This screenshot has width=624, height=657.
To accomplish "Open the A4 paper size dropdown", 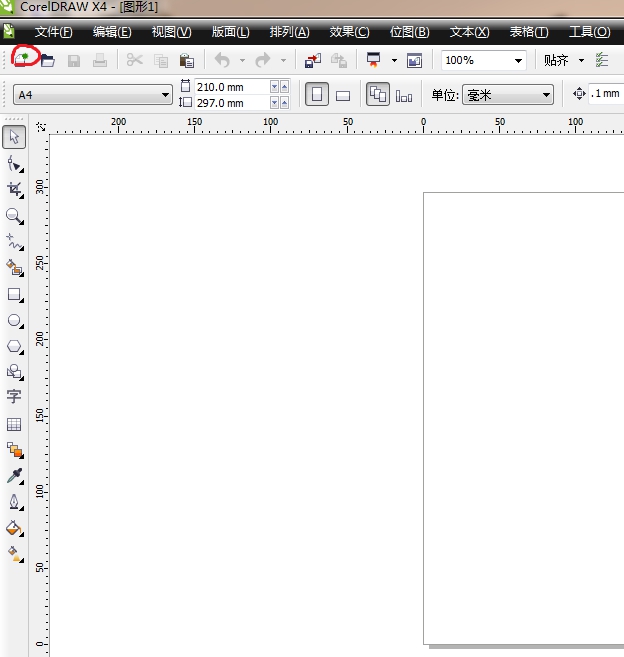I will [93, 95].
